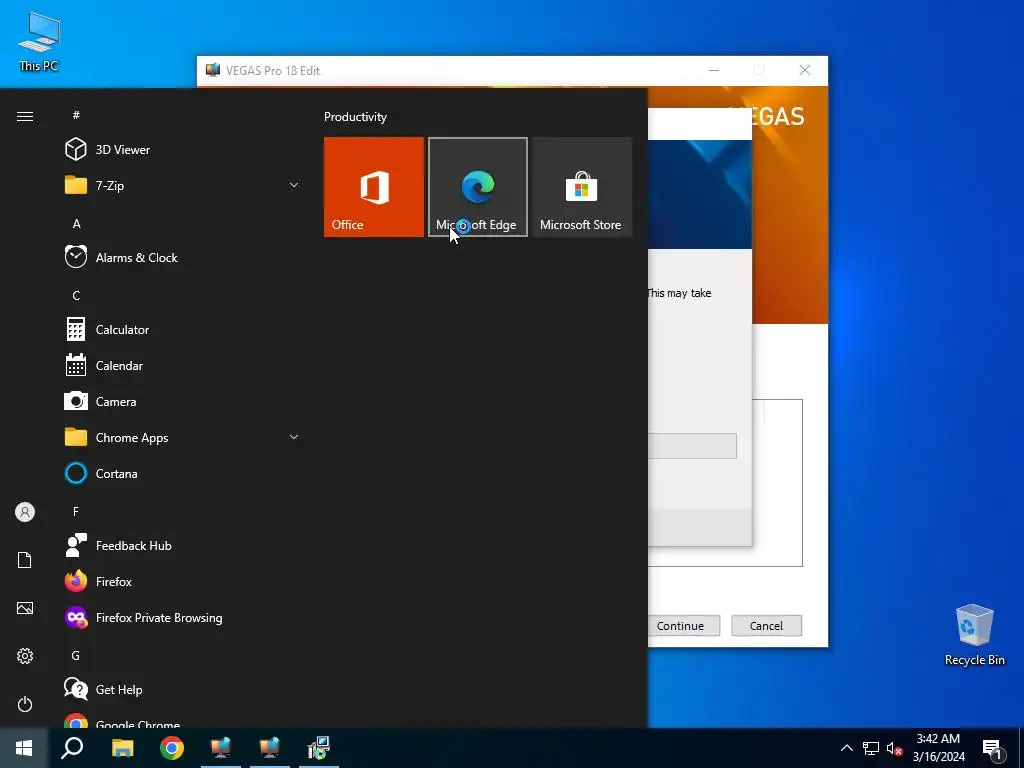This screenshot has width=1024, height=768.
Task: Open File Explorer from taskbar
Action: [x=122, y=748]
